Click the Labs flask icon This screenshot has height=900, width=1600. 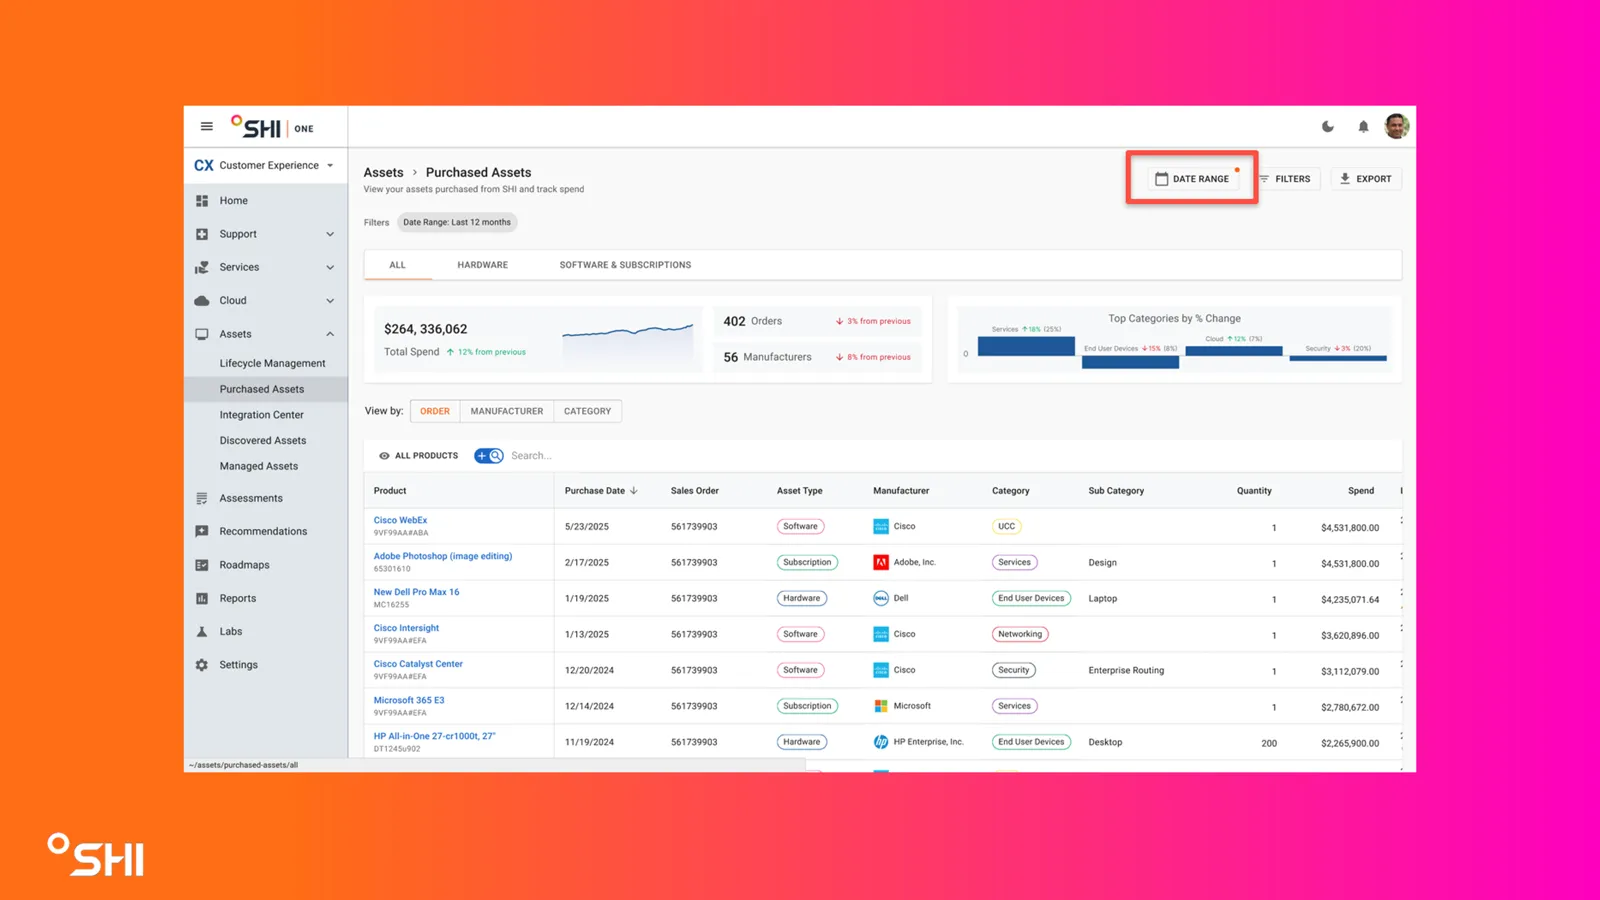[202, 632]
